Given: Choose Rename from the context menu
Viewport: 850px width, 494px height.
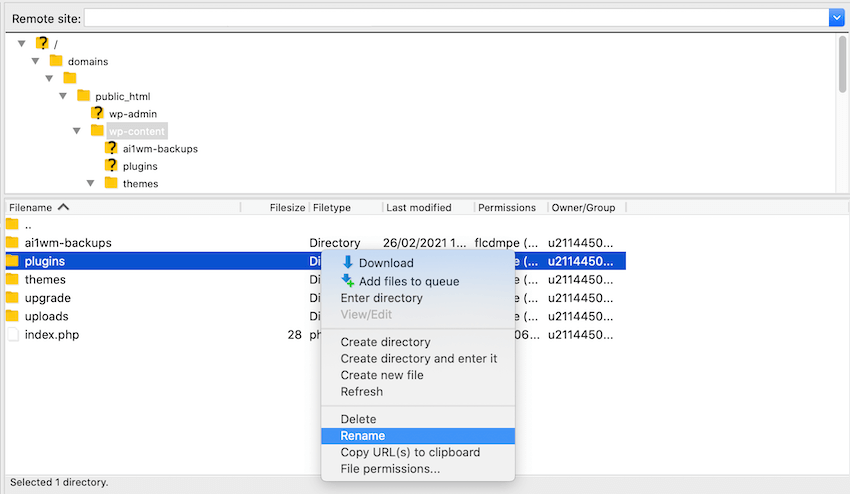Looking at the screenshot, I should pyautogui.click(x=362, y=436).
